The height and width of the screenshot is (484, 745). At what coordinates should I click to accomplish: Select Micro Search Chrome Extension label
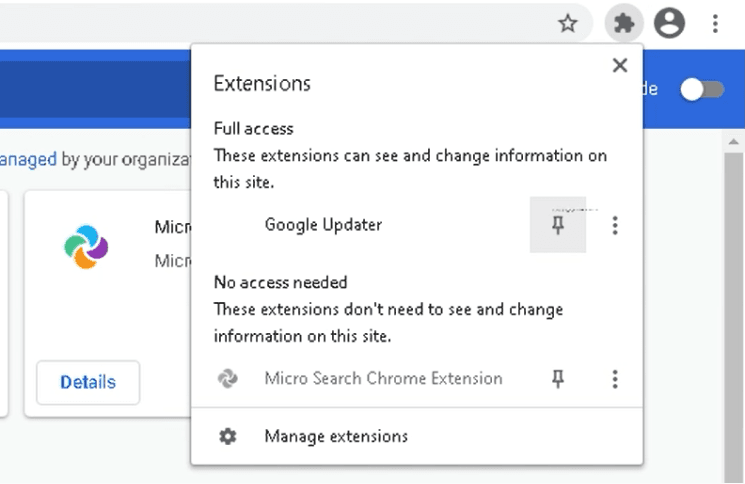pyautogui.click(x=383, y=379)
